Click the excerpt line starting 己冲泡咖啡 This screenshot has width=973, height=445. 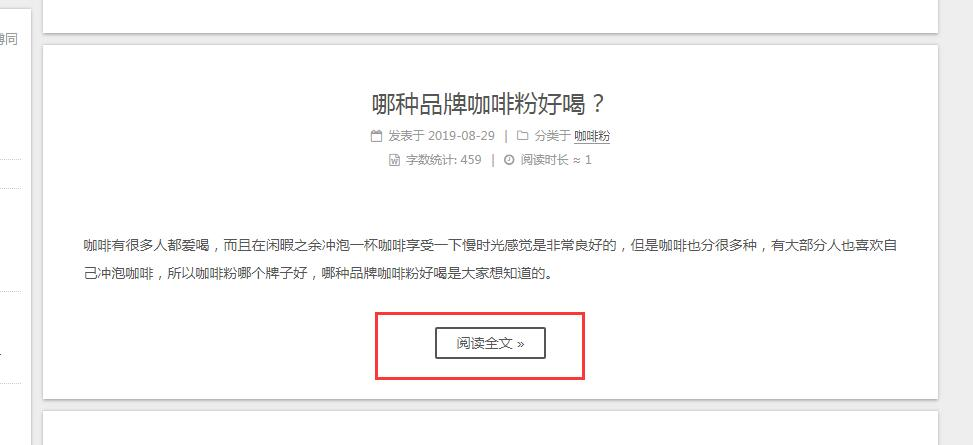tap(318, 273)
